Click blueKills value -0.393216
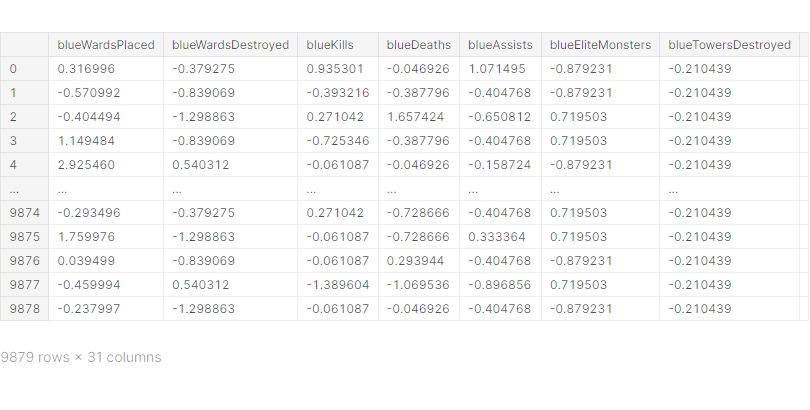 (338, 93)
